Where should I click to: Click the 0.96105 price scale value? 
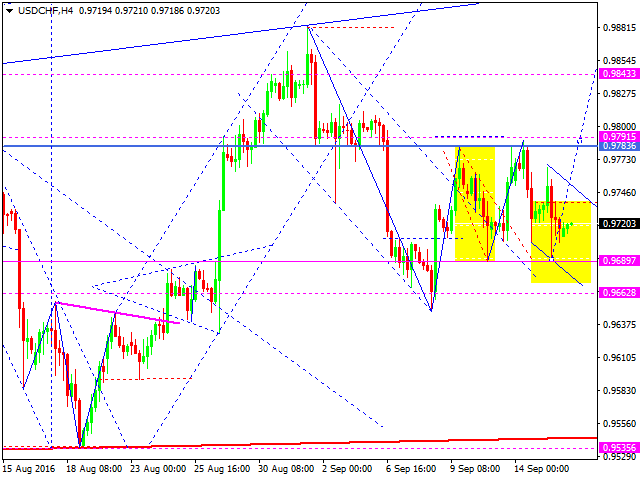(619, 358)
